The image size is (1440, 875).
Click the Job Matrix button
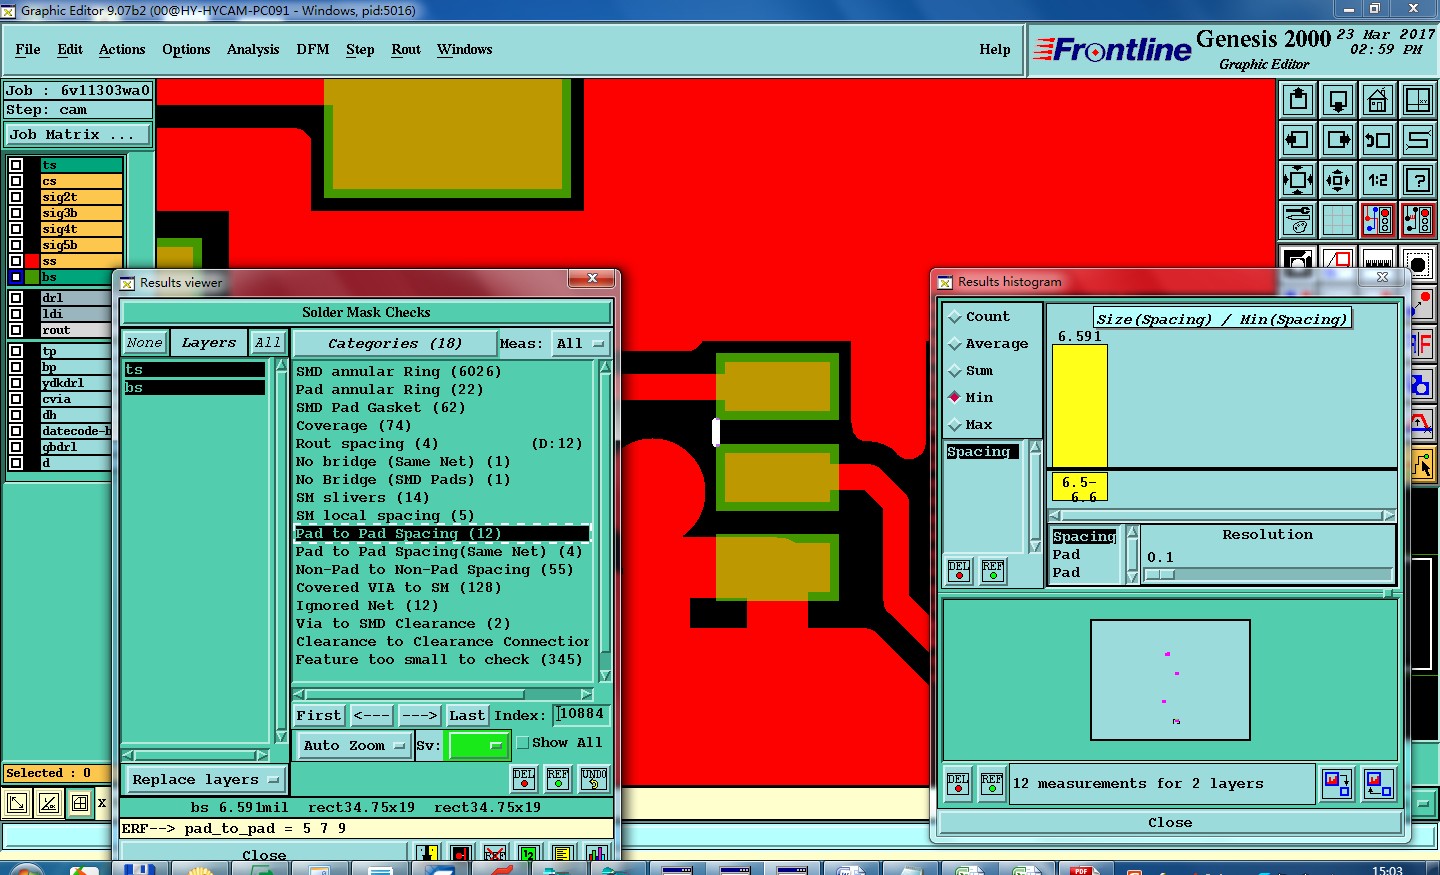[78, 135]
